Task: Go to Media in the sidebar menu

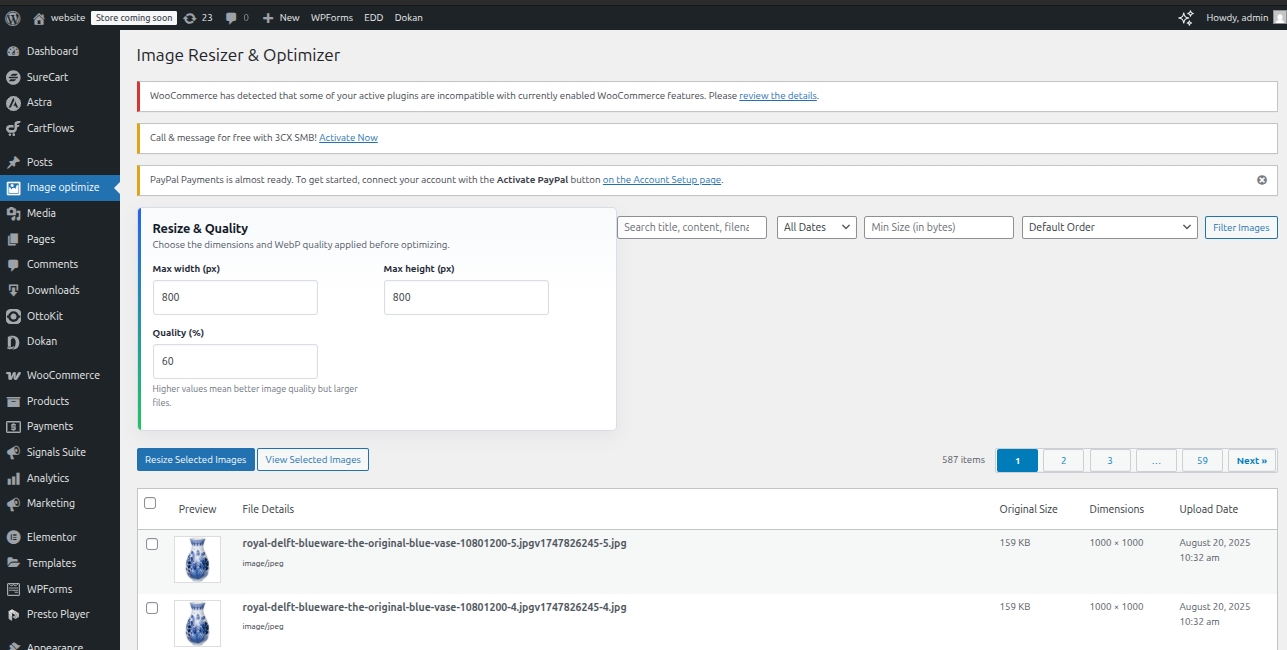Action: click(41, 213)
